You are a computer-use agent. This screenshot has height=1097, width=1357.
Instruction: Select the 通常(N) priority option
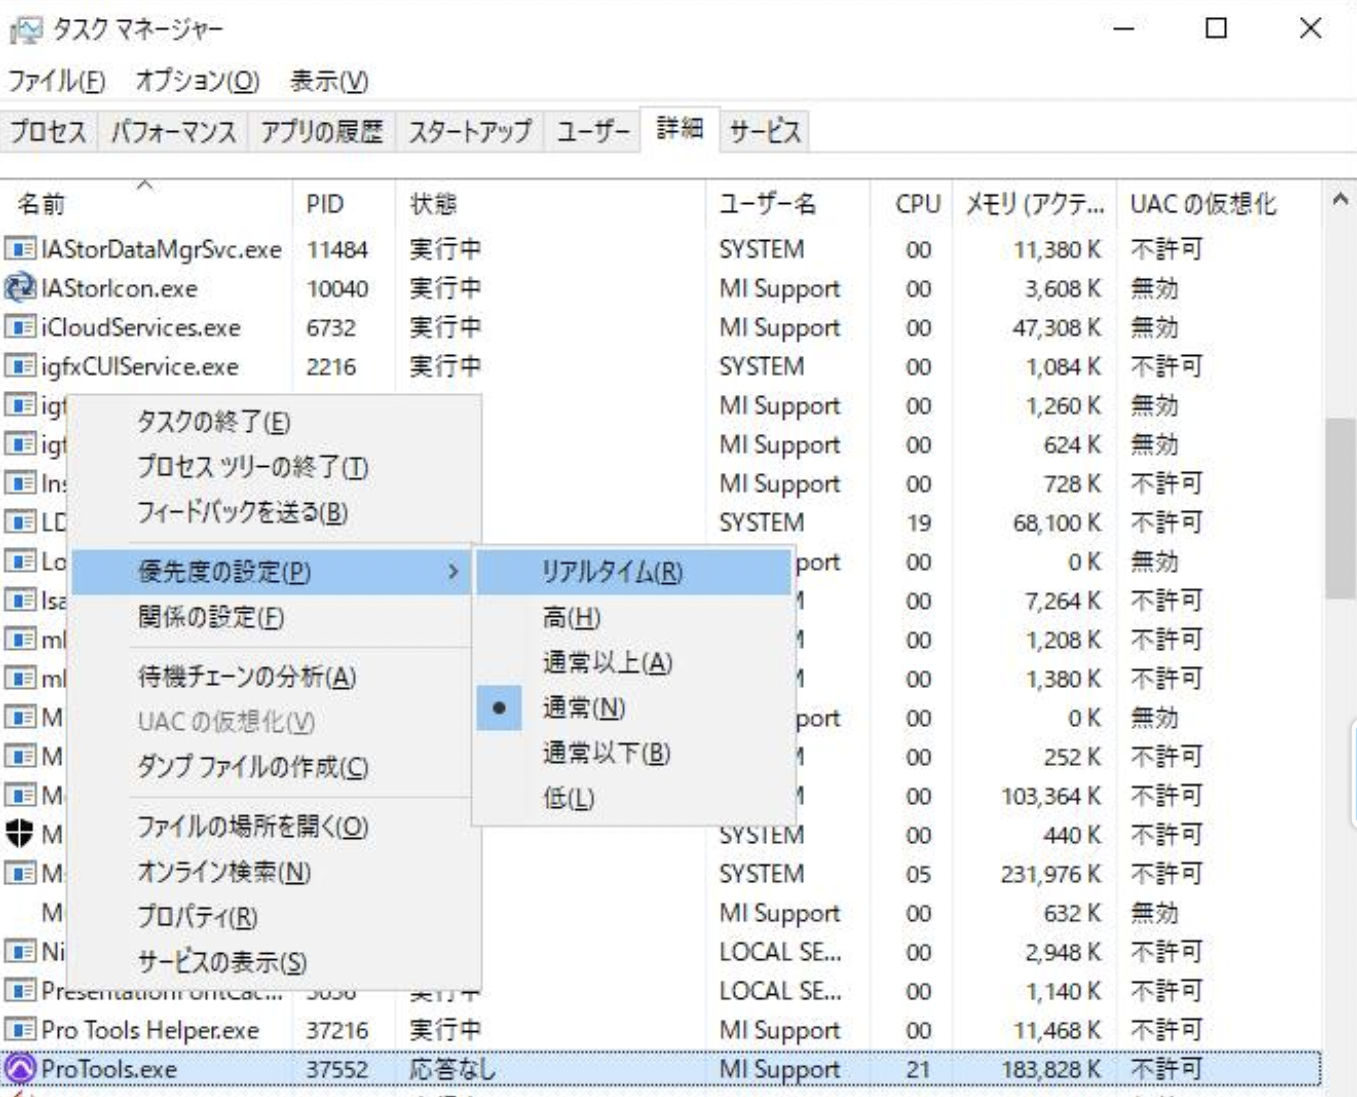coord(634,708)
